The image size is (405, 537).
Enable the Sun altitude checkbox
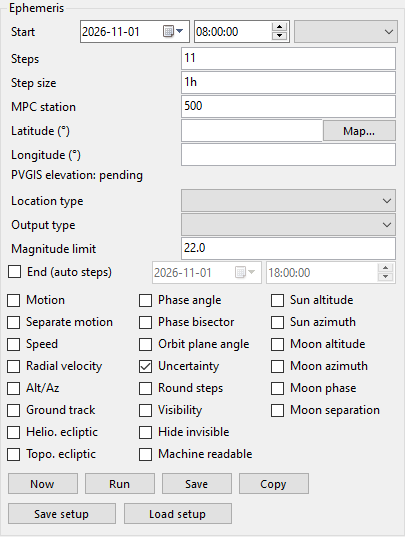(x=277, y=300)
